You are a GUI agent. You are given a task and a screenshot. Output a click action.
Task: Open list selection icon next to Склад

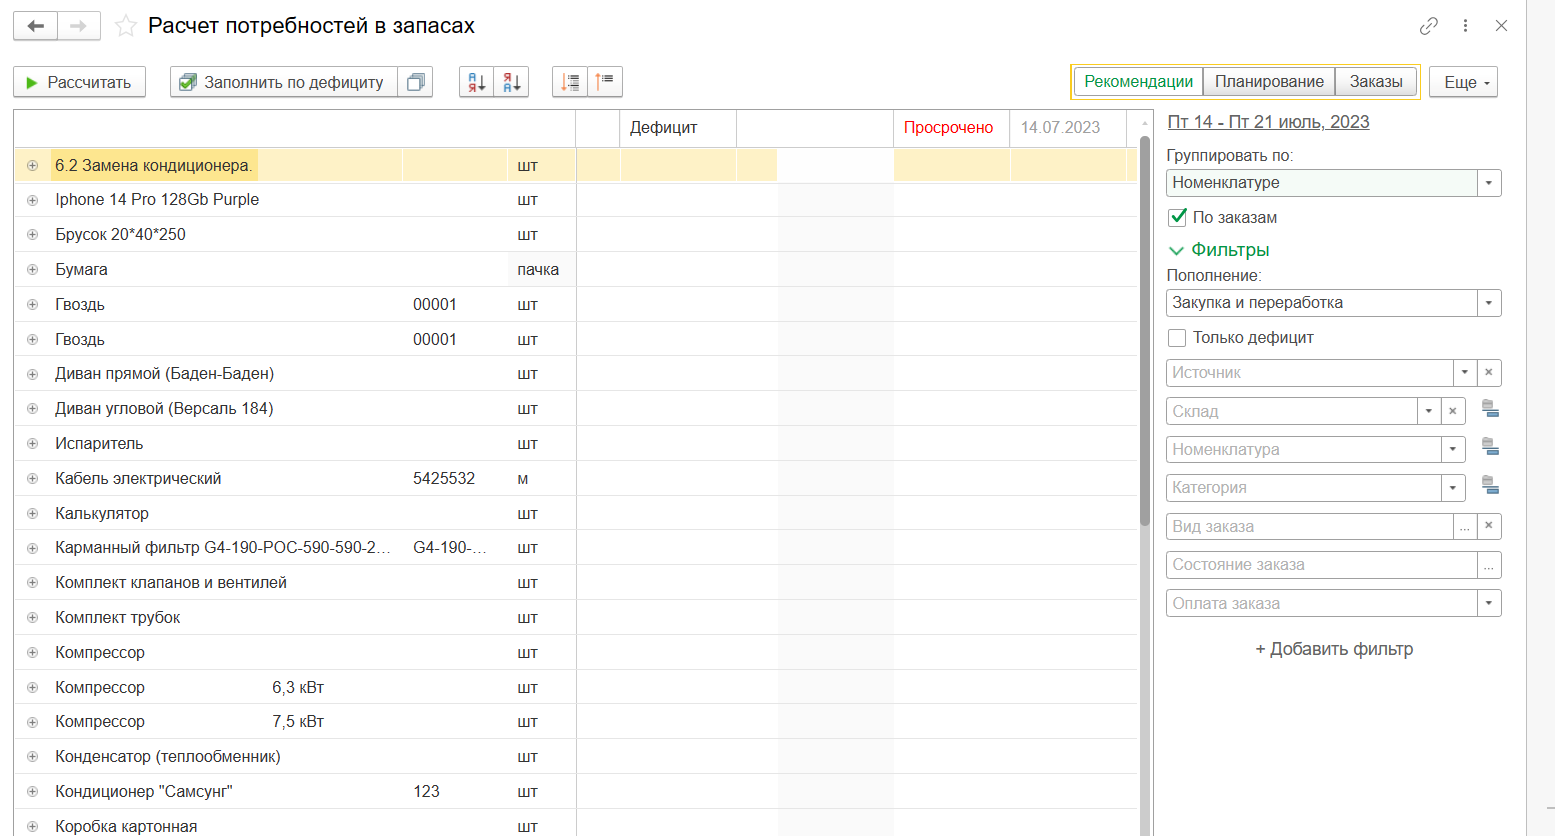pyautogui.click(x=1490, y=410)
